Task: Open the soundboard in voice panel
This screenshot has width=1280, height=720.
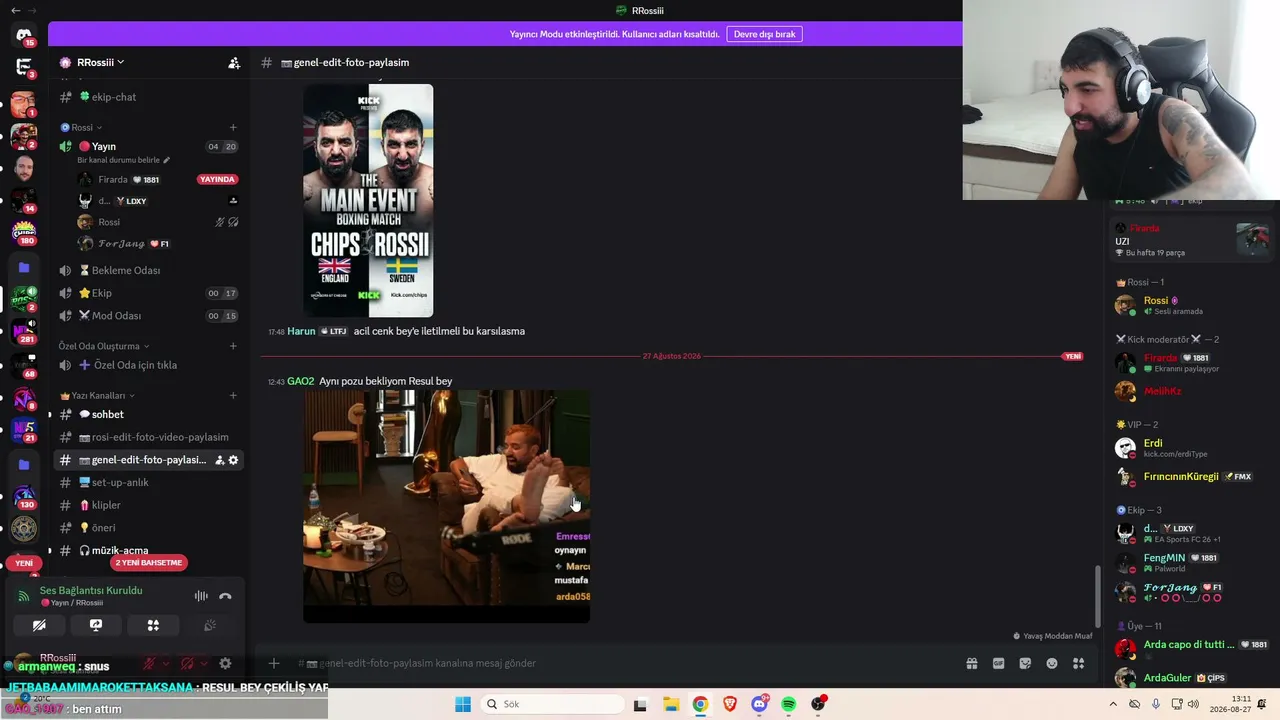Action: click(x=210, y=625)
